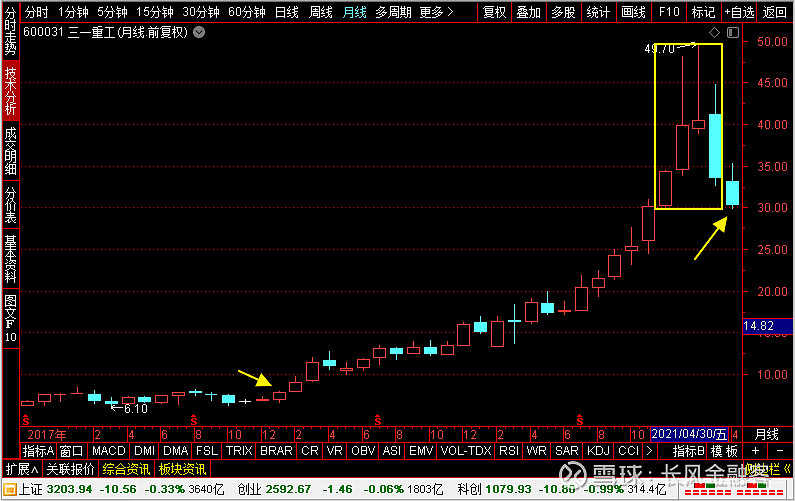Select the MACD indicator
Viewport: 795px width, 501px height.
click(109, 450)
